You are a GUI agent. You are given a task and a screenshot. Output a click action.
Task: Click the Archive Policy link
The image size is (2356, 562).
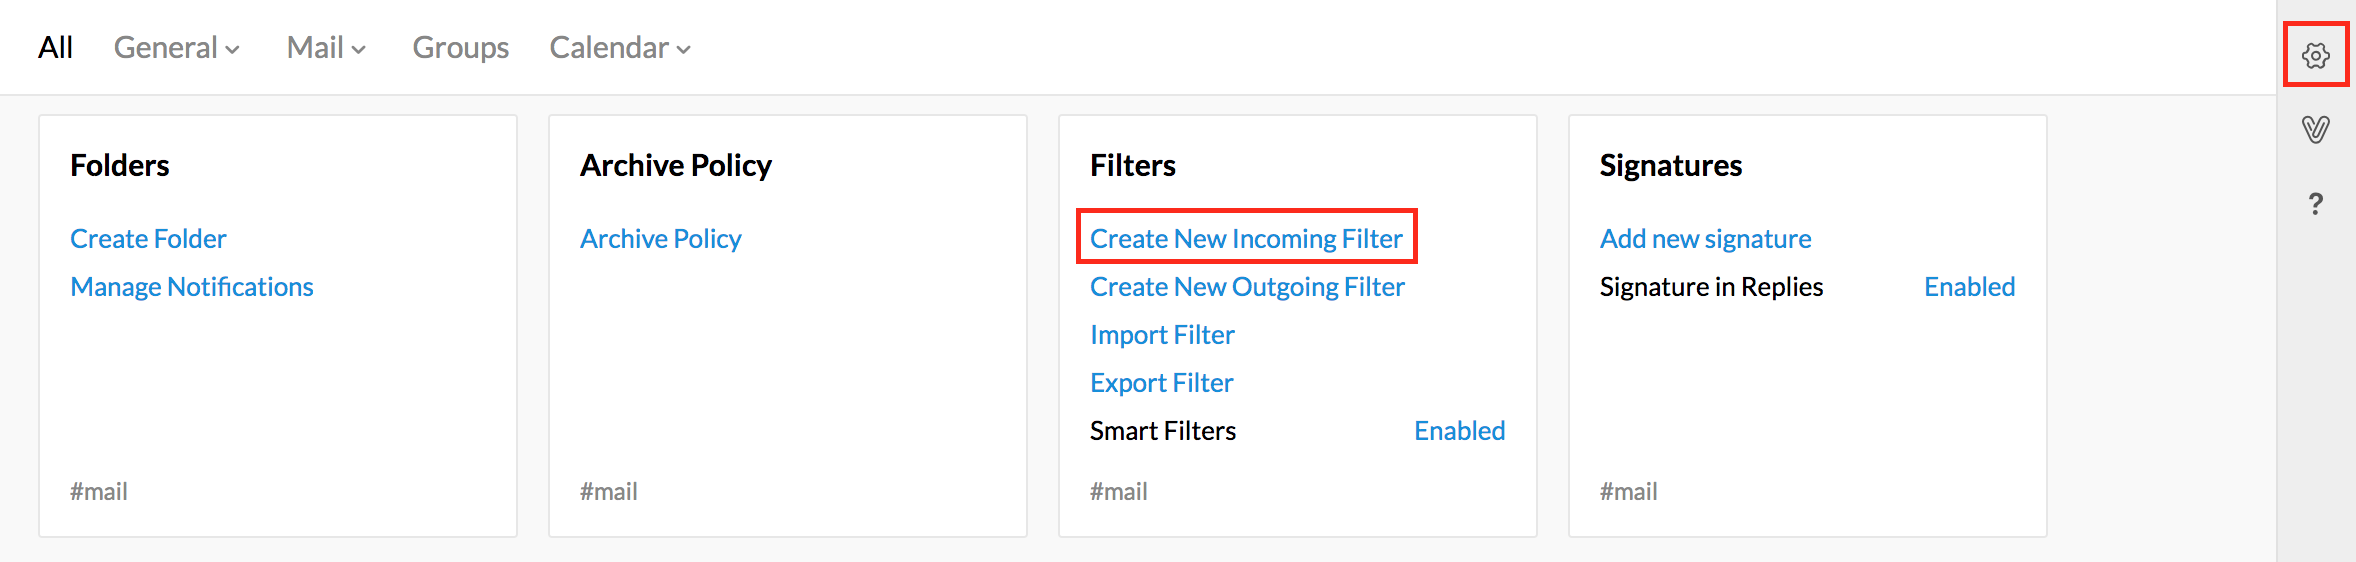click(x=660, y=239)
